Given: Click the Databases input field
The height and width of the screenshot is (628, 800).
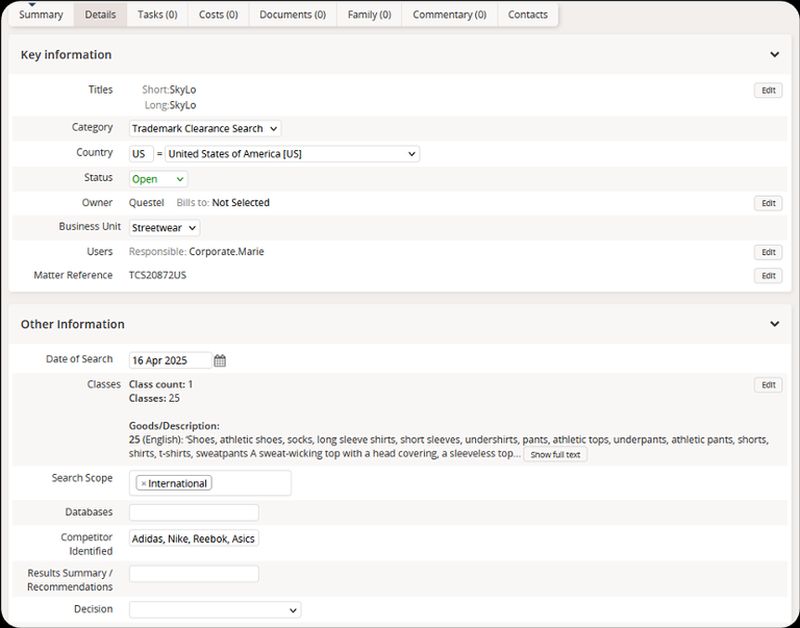Looking at the screenshot, I should 194,513.
